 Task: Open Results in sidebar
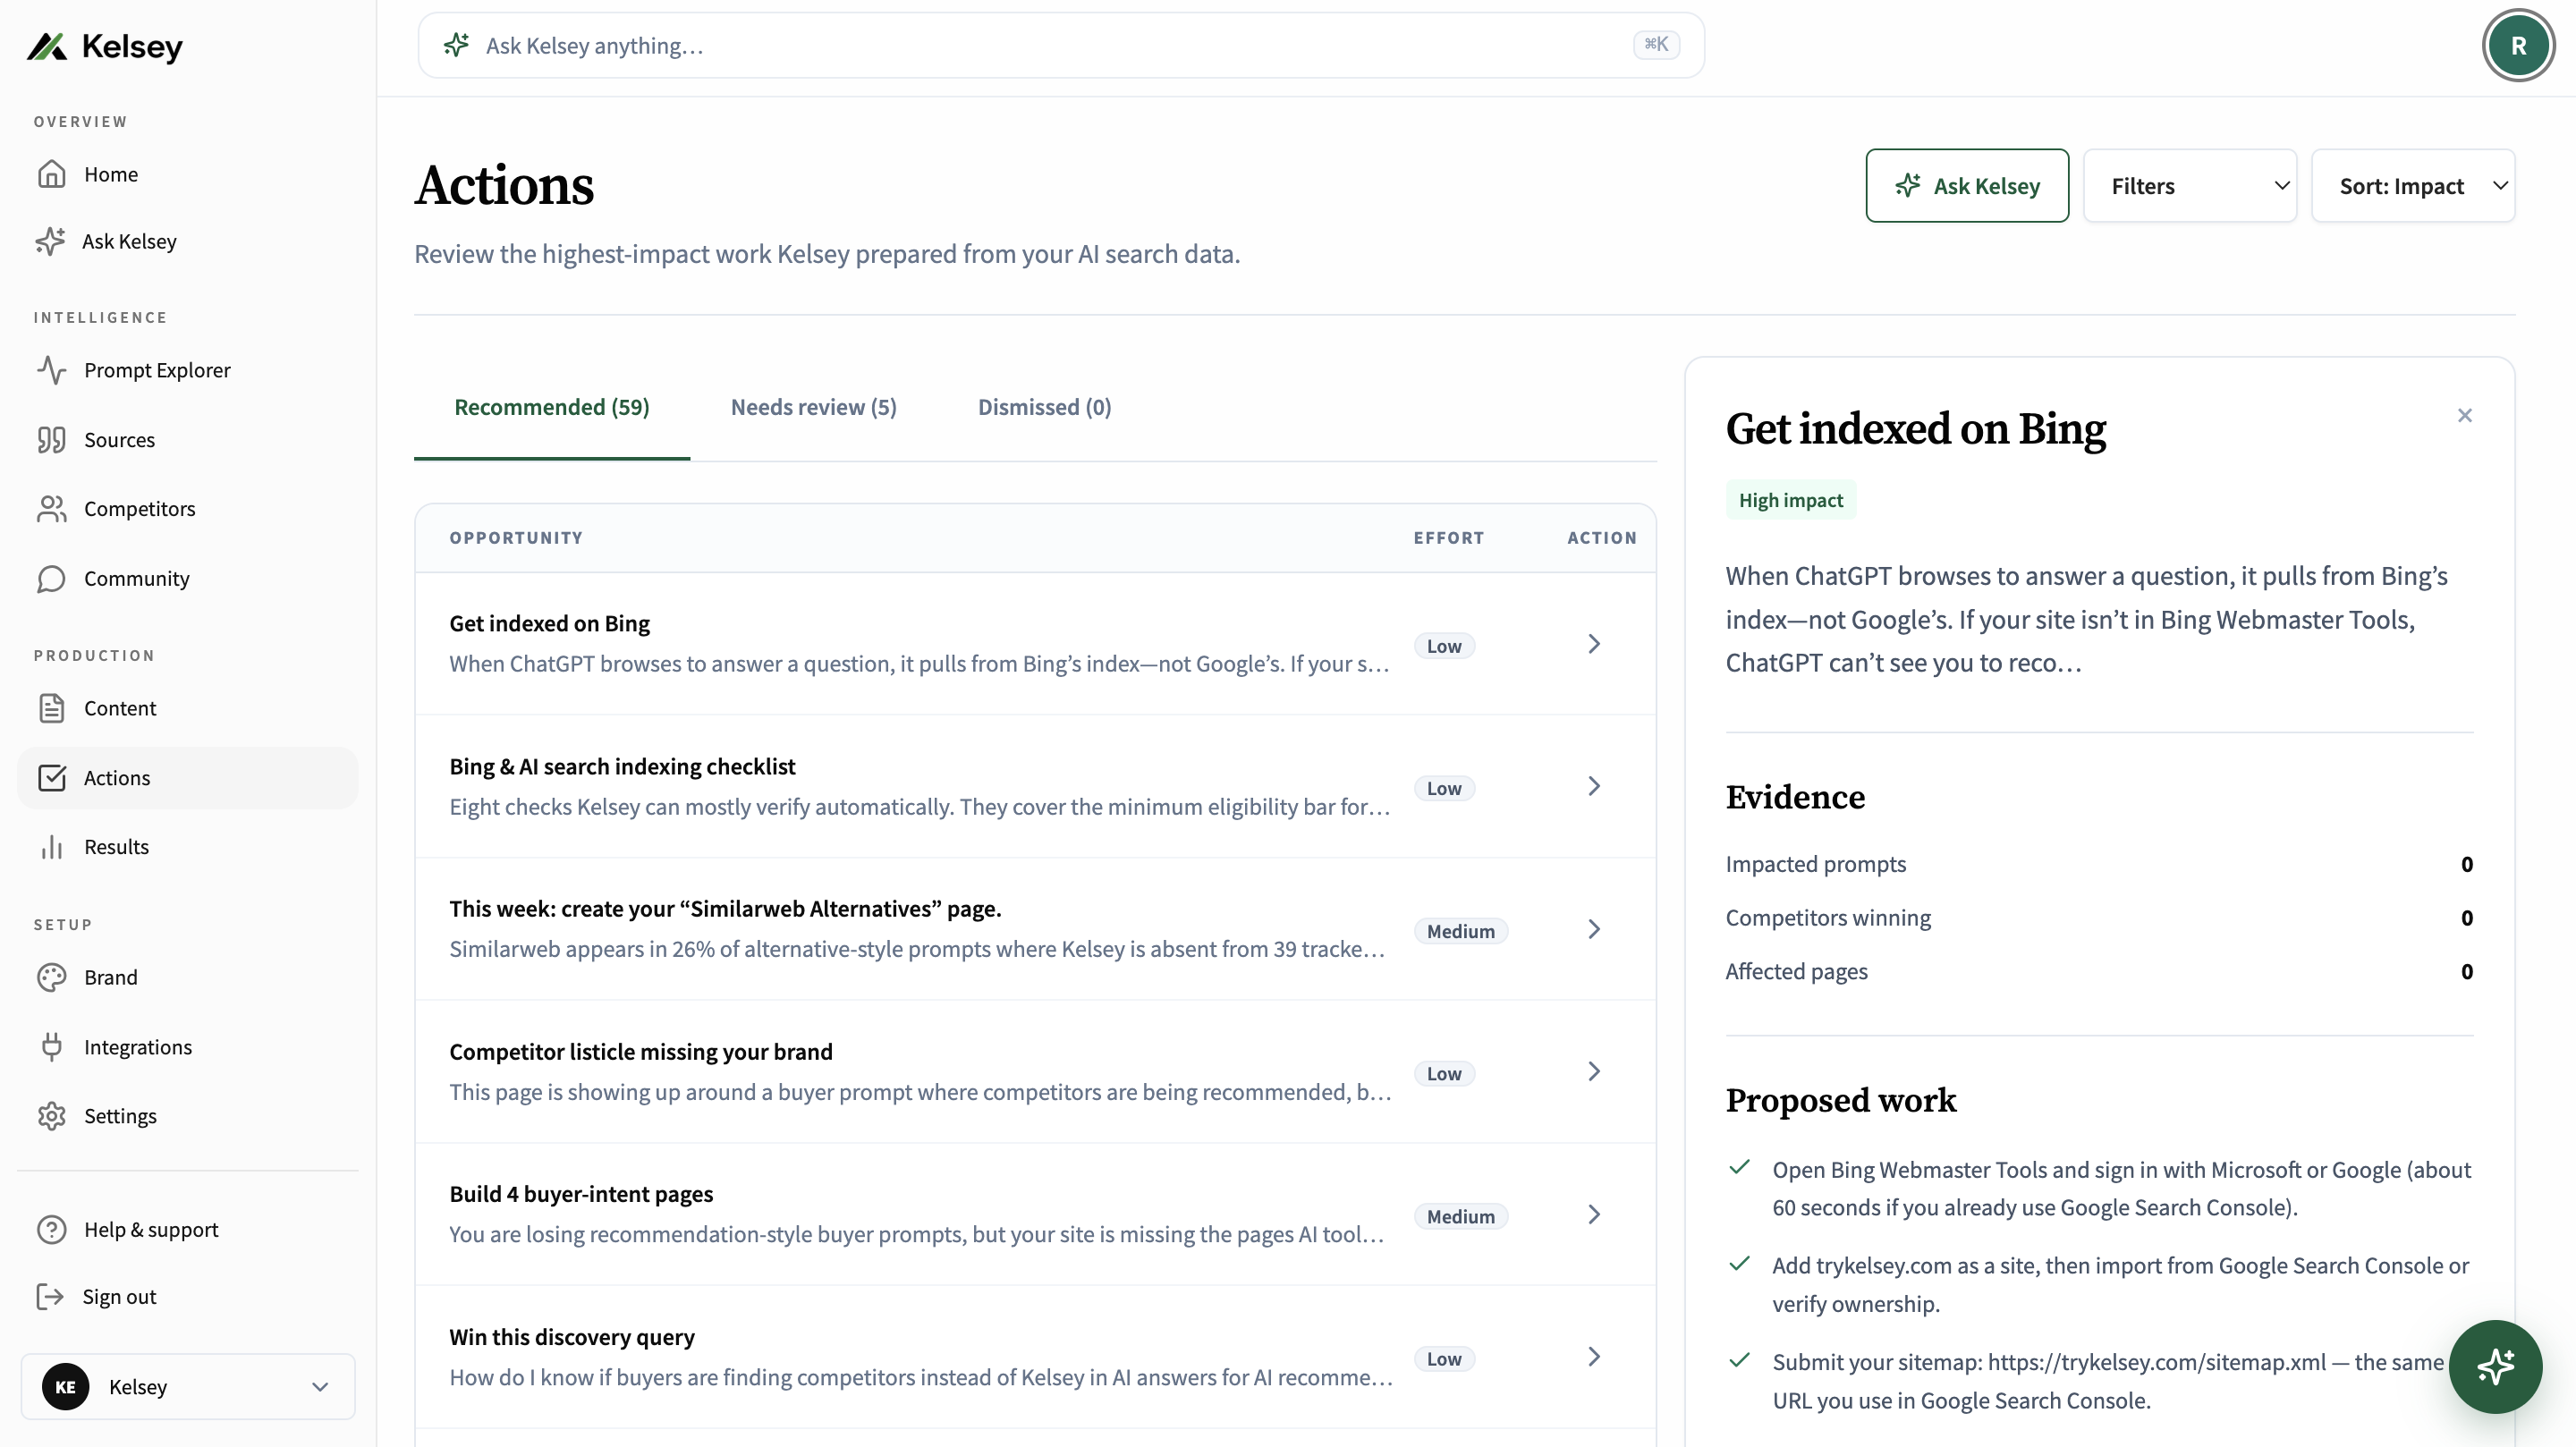188,847
